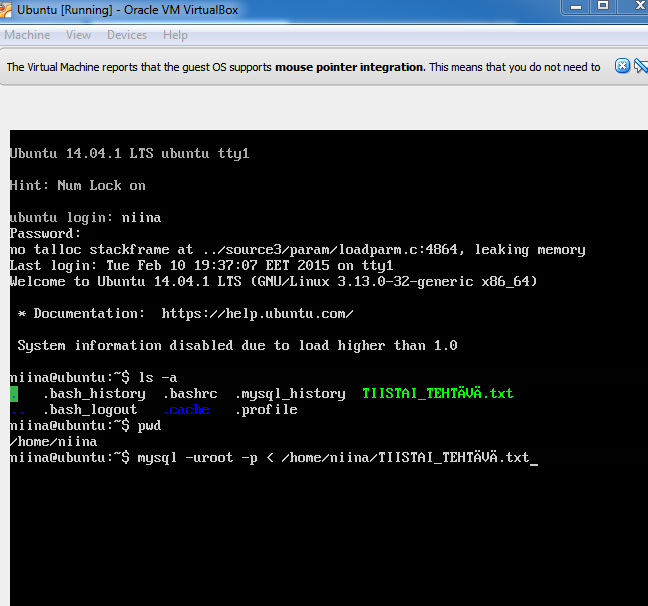
Task: Click the green highlighted current-directory dot entry
Action: click(14, 393)
